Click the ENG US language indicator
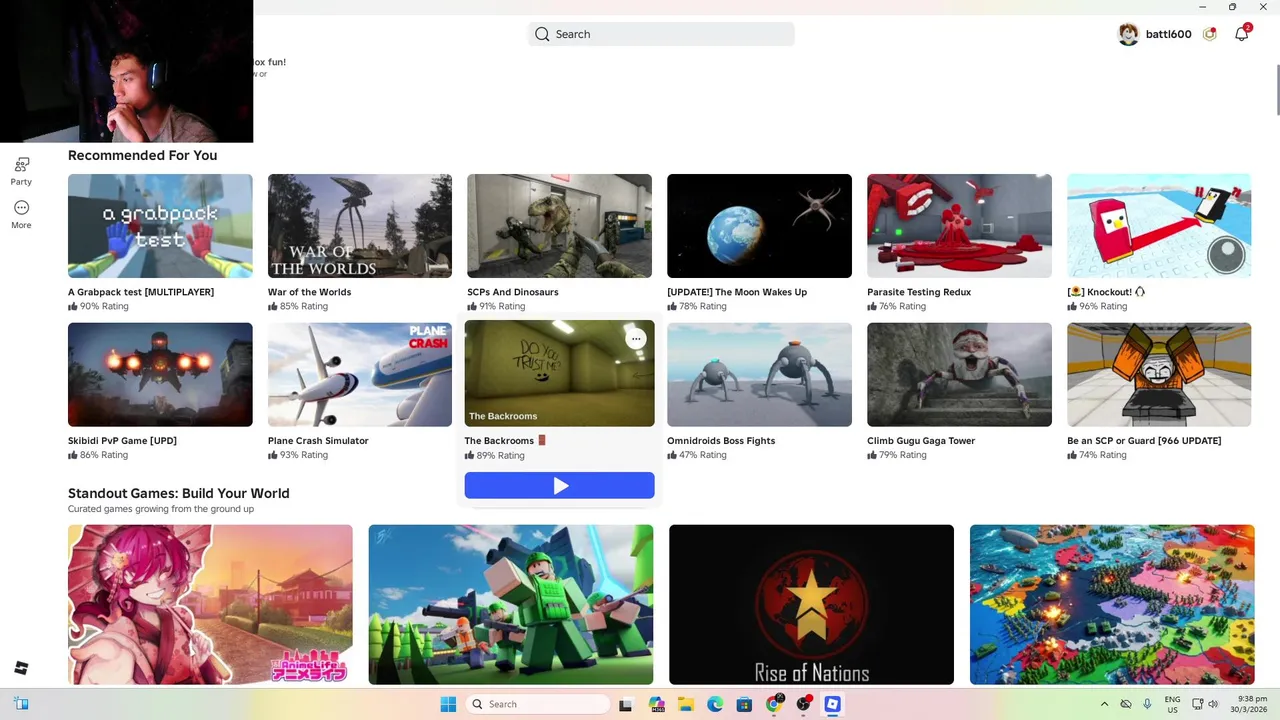This screenshot has width=1280, height=720. click(1172, 704)
